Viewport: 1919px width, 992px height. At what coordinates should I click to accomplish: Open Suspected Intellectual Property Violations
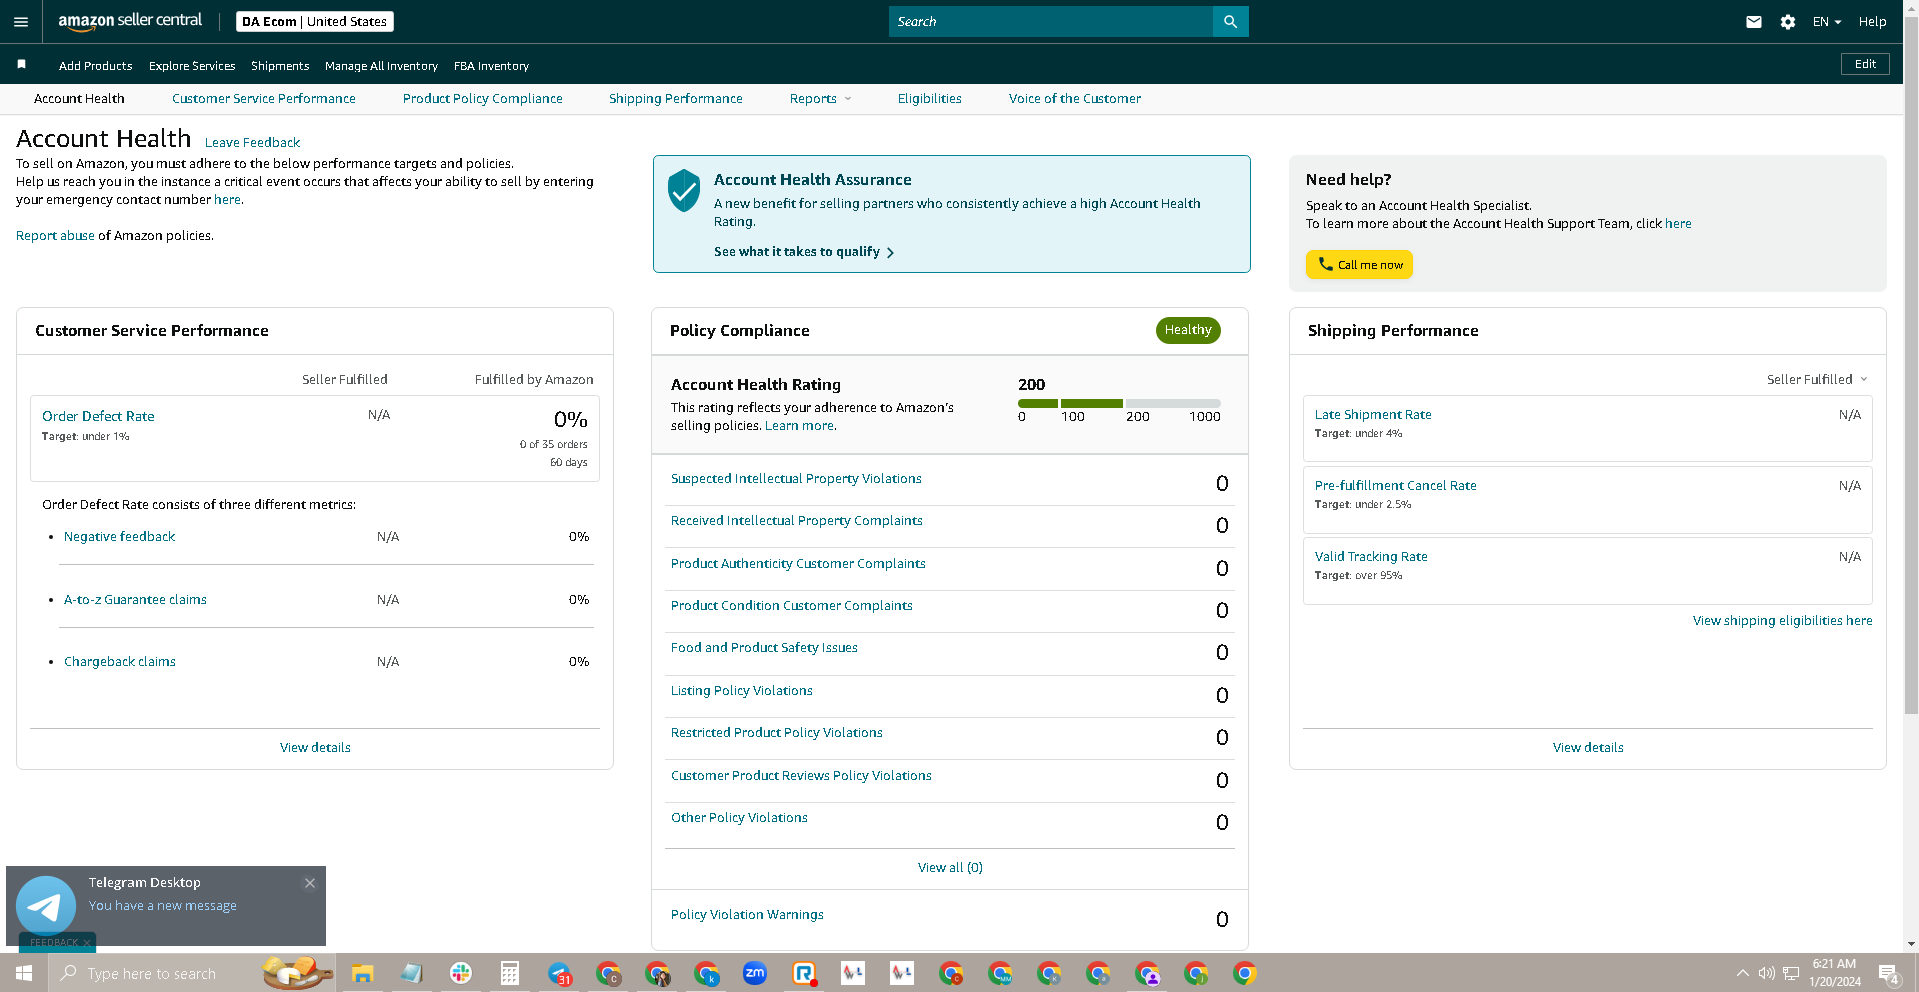[x=796, y=478]
